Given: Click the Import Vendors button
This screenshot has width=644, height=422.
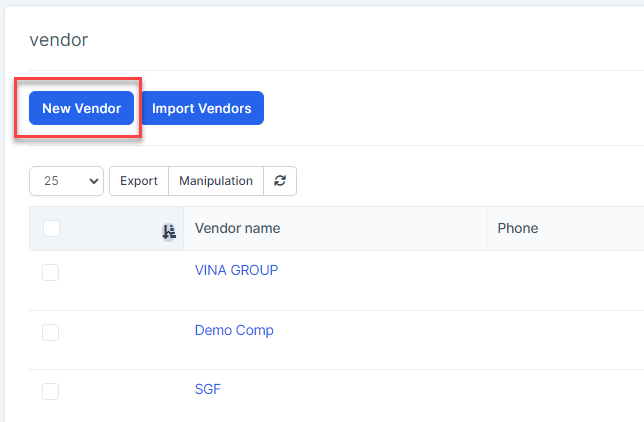Looking at the screenshot, I should click(x=202, y=108).
